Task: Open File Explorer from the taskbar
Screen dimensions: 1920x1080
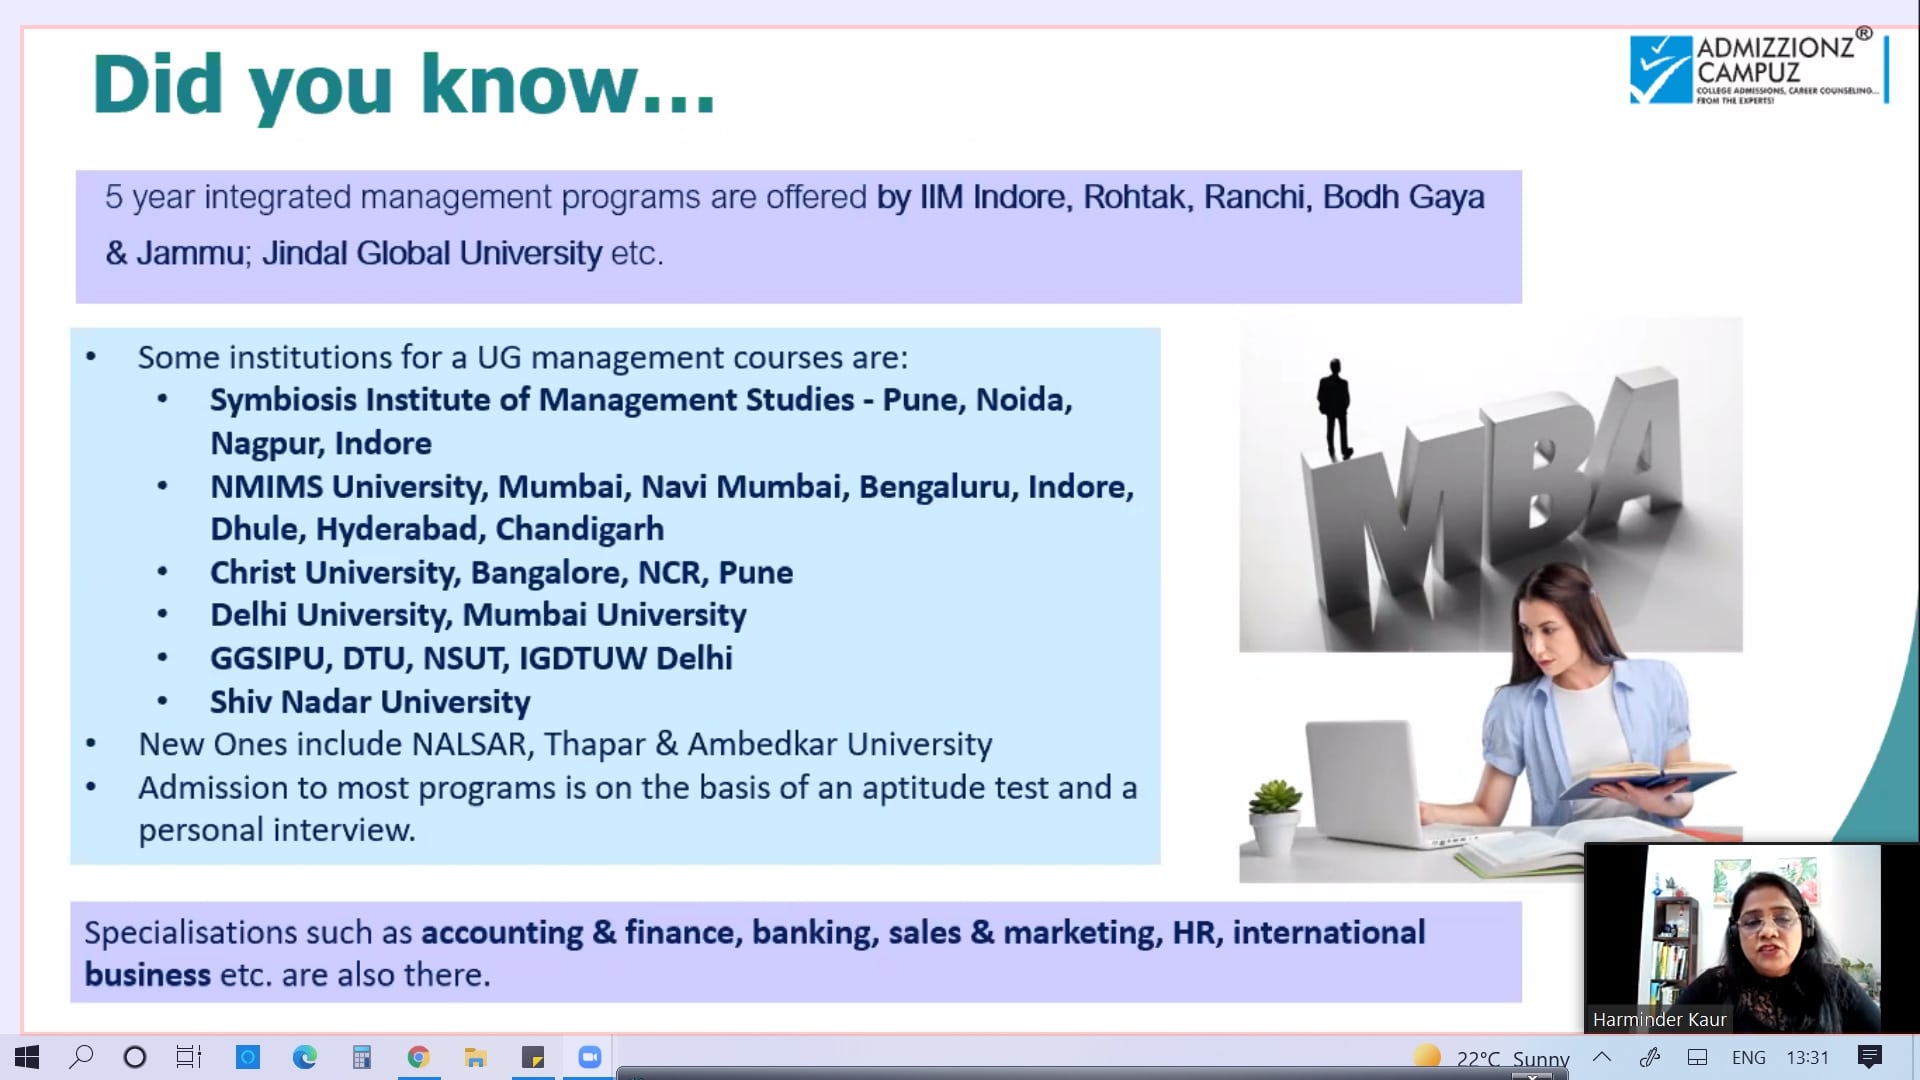Action: [475, 1057]
